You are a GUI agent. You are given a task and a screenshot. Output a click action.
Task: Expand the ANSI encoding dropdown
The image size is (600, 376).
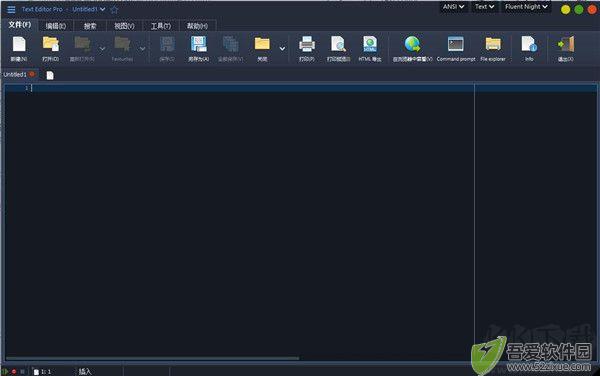click(x=462, y=7)
